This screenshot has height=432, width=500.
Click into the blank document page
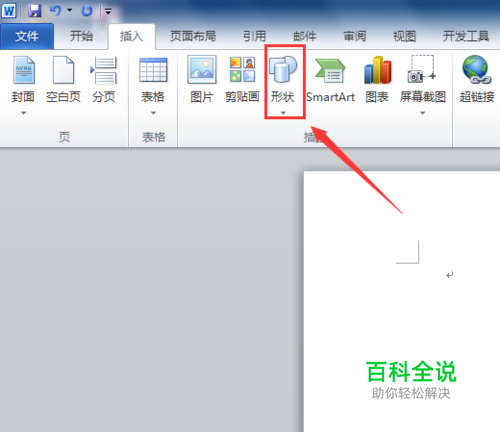coord(402,301)
